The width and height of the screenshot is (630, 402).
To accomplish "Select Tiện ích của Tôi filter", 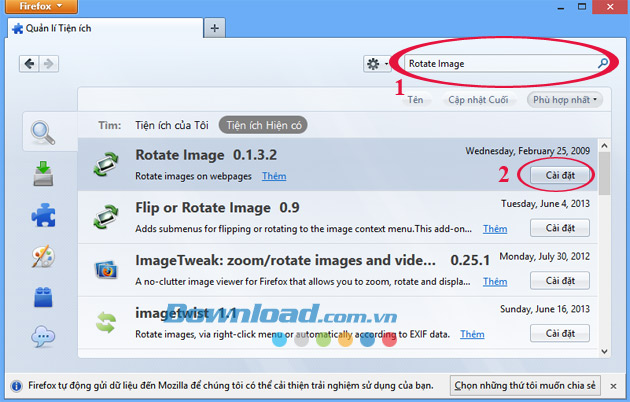I will pyautogui.click(x=172, y=125).
